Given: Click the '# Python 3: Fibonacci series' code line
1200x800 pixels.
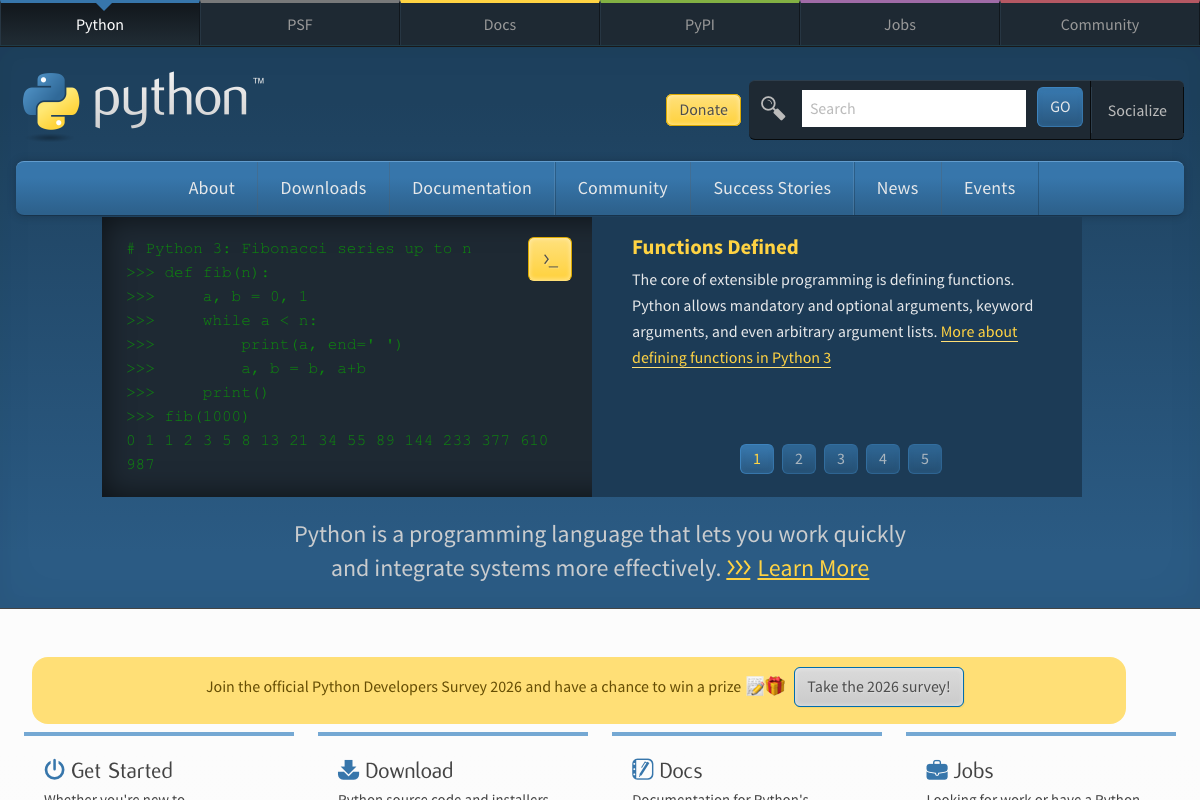Looking at the screenshot, I should (x=299, y=248).
